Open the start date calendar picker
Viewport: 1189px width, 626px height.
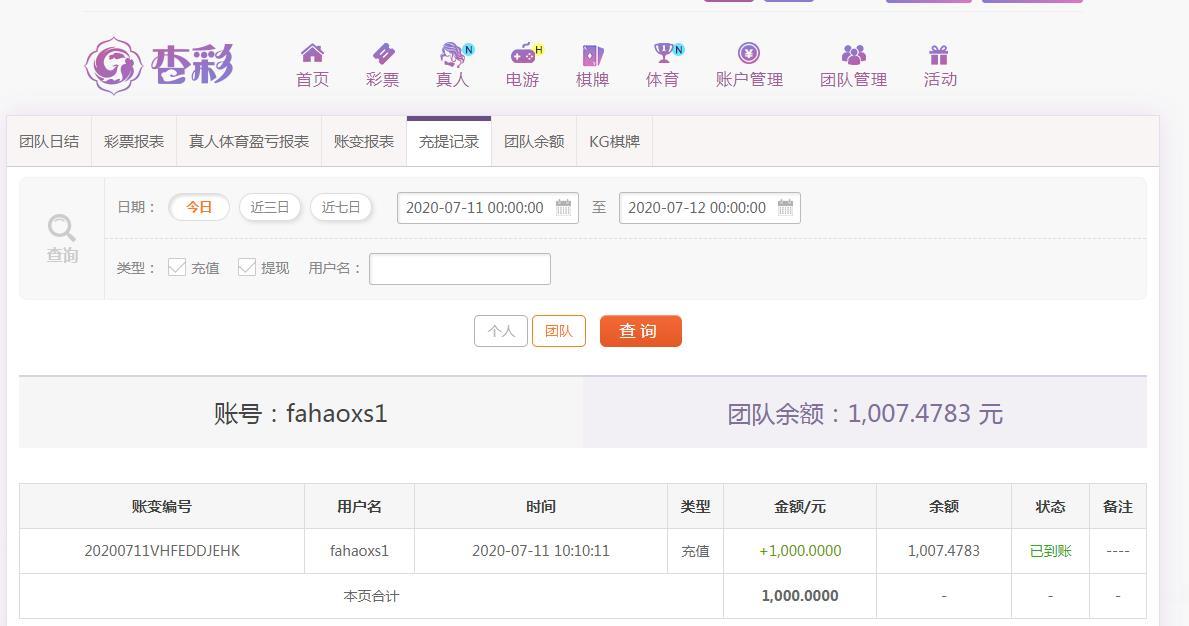563,207
